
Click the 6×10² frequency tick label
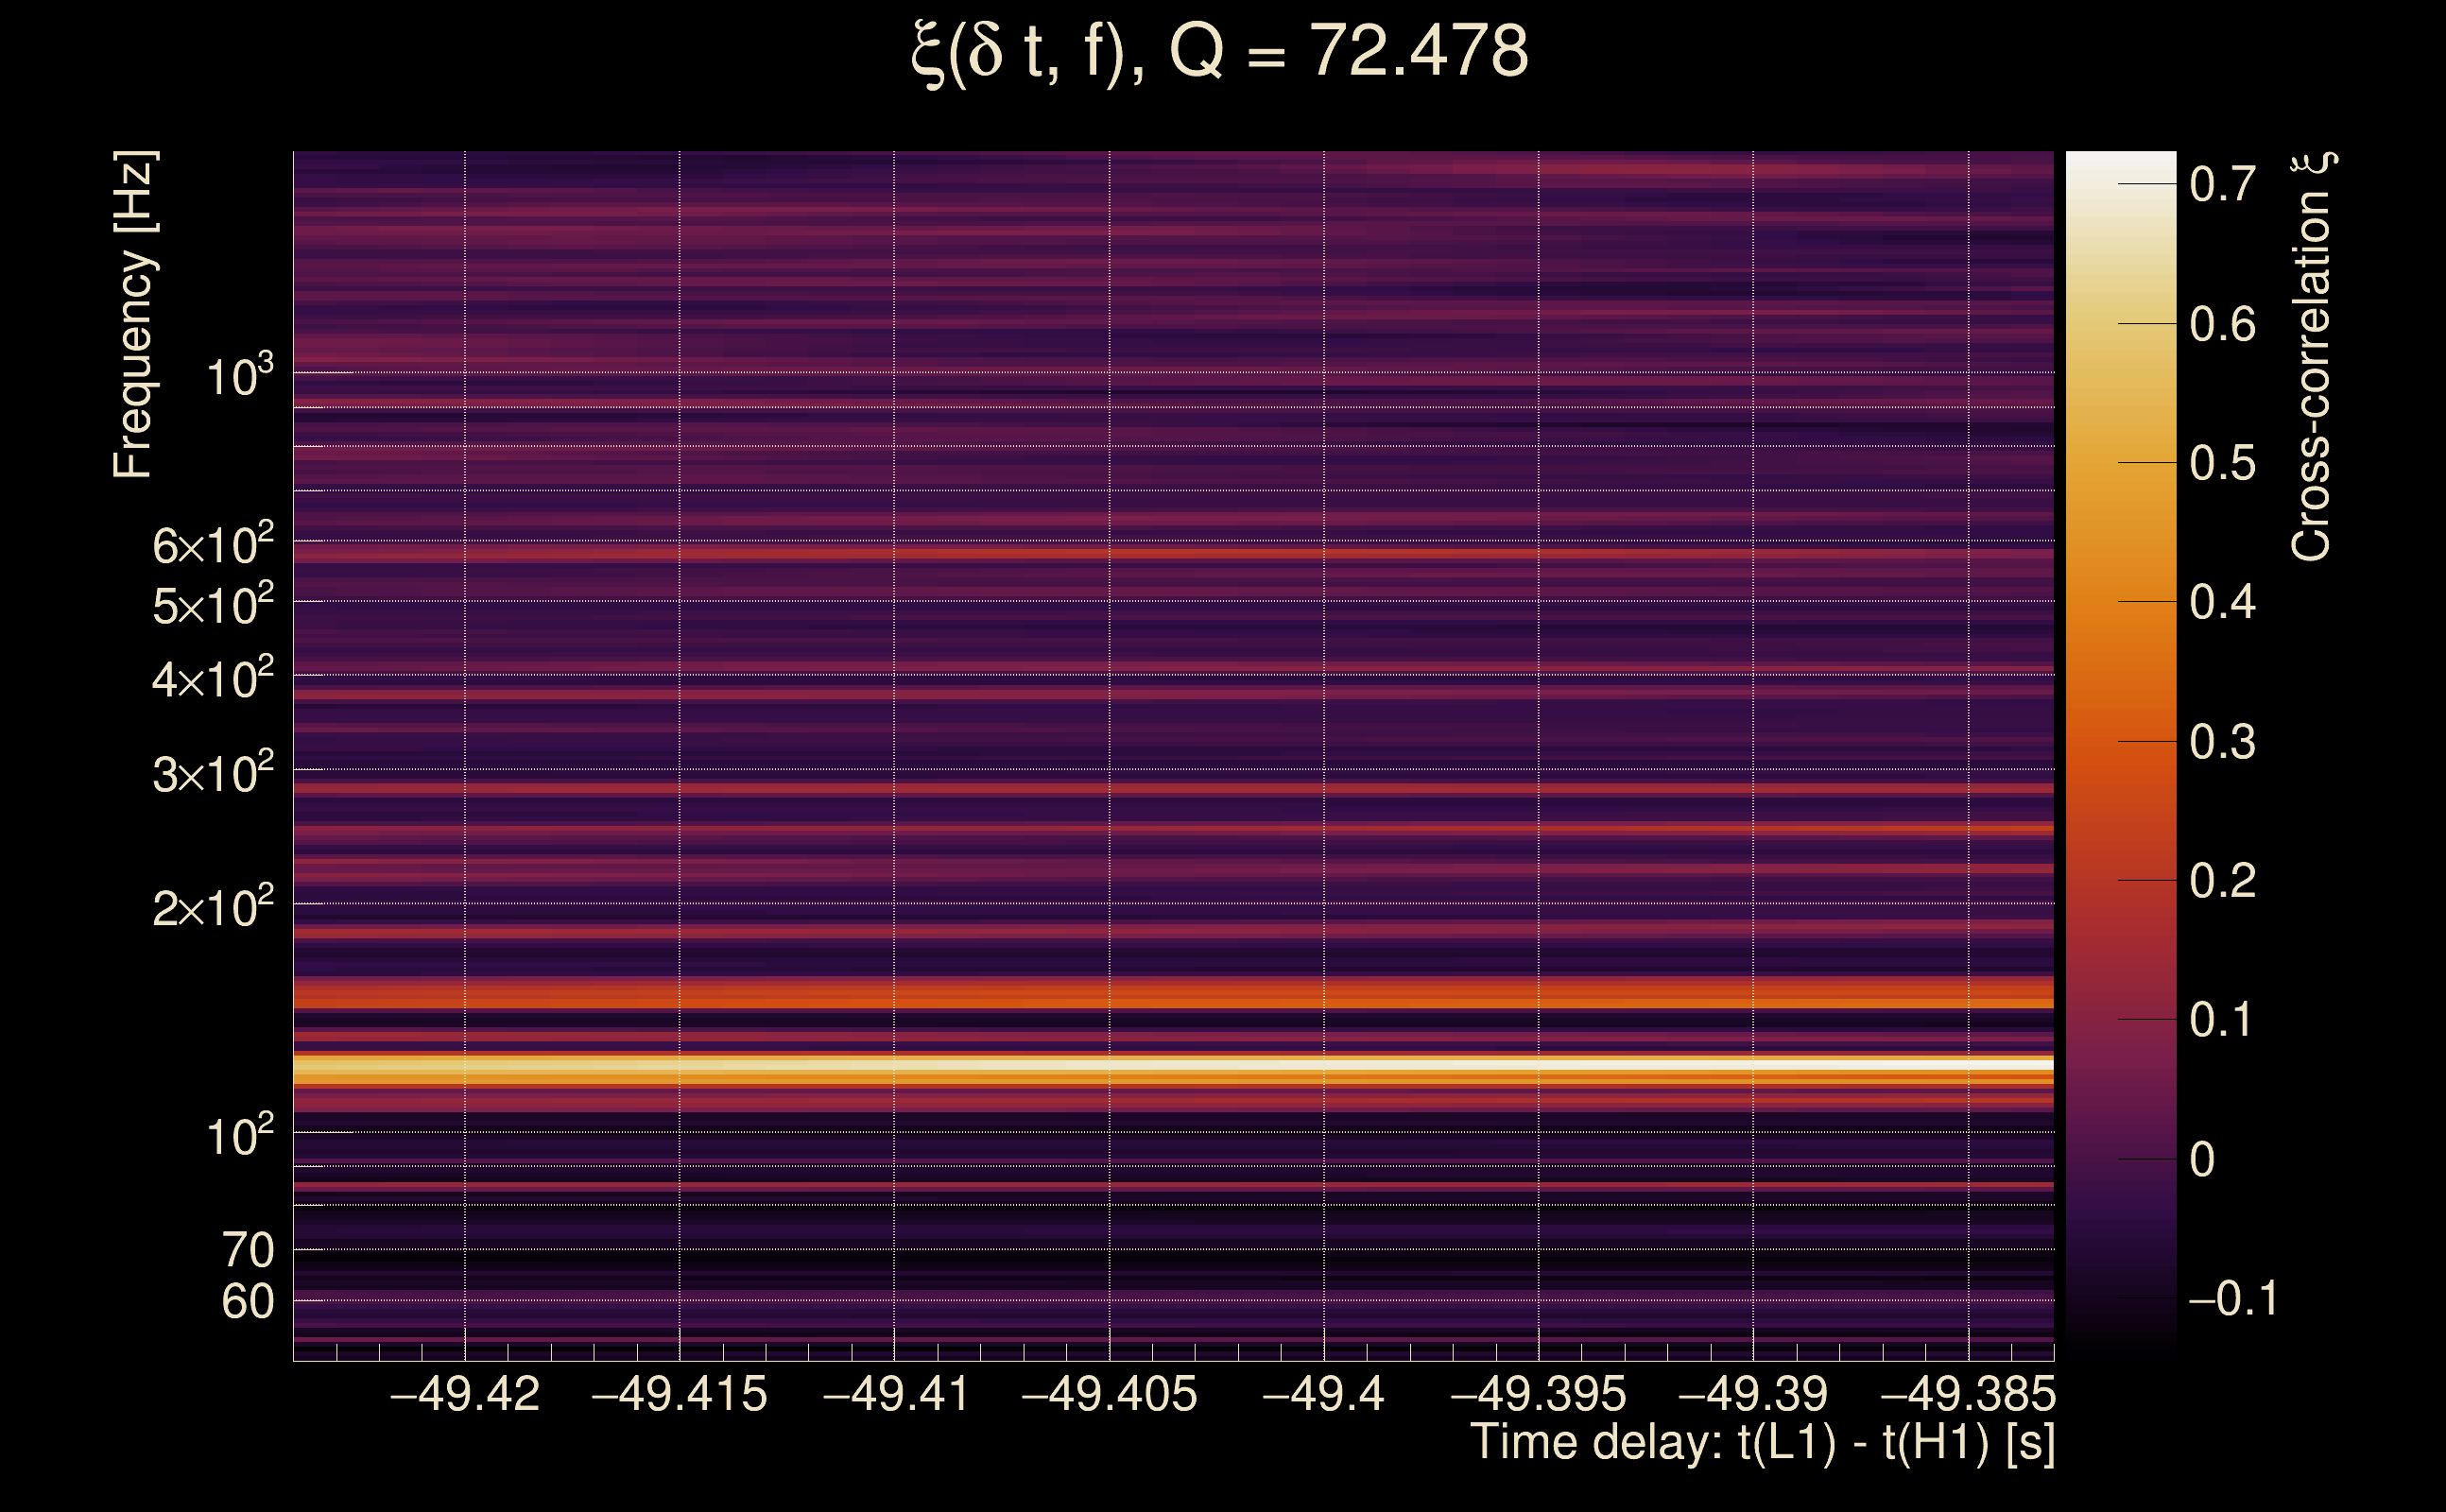pos(213,546)
